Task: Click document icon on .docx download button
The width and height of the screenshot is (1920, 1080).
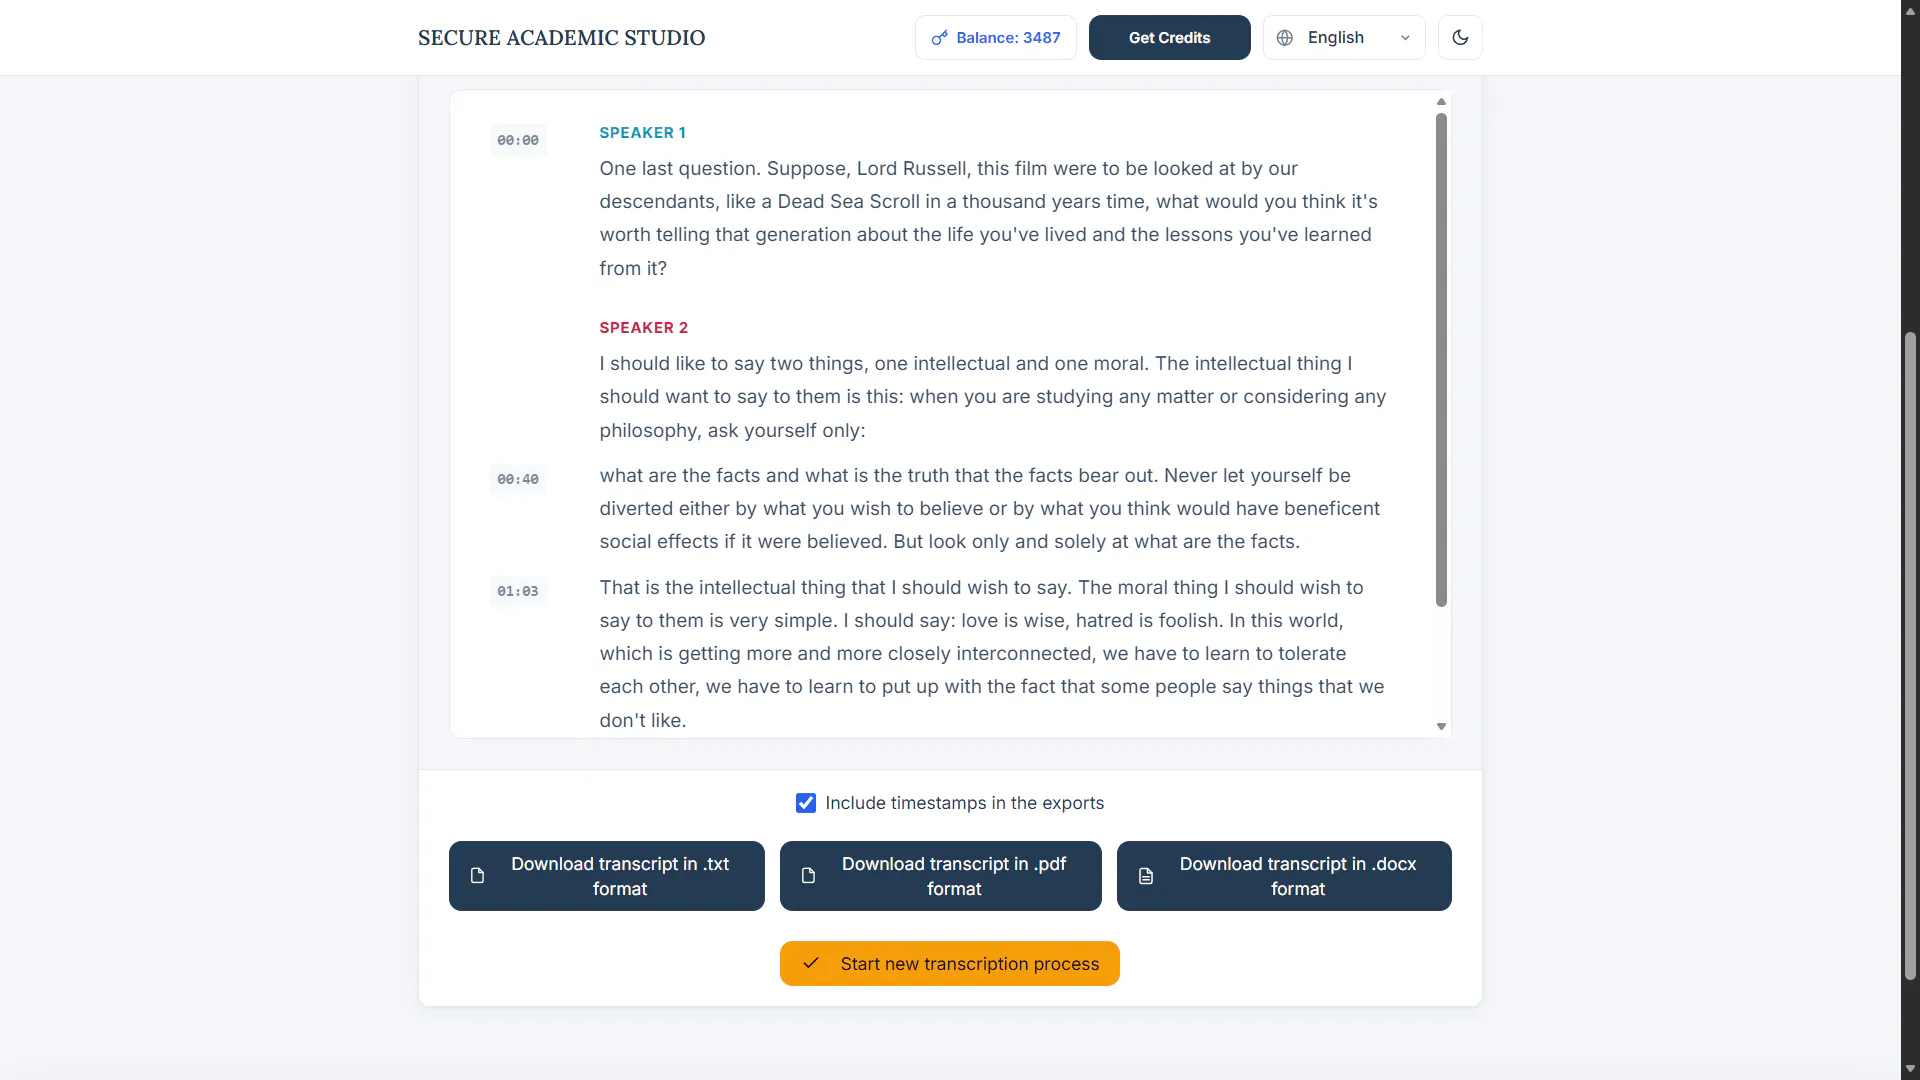Action: pos(1146,875)
